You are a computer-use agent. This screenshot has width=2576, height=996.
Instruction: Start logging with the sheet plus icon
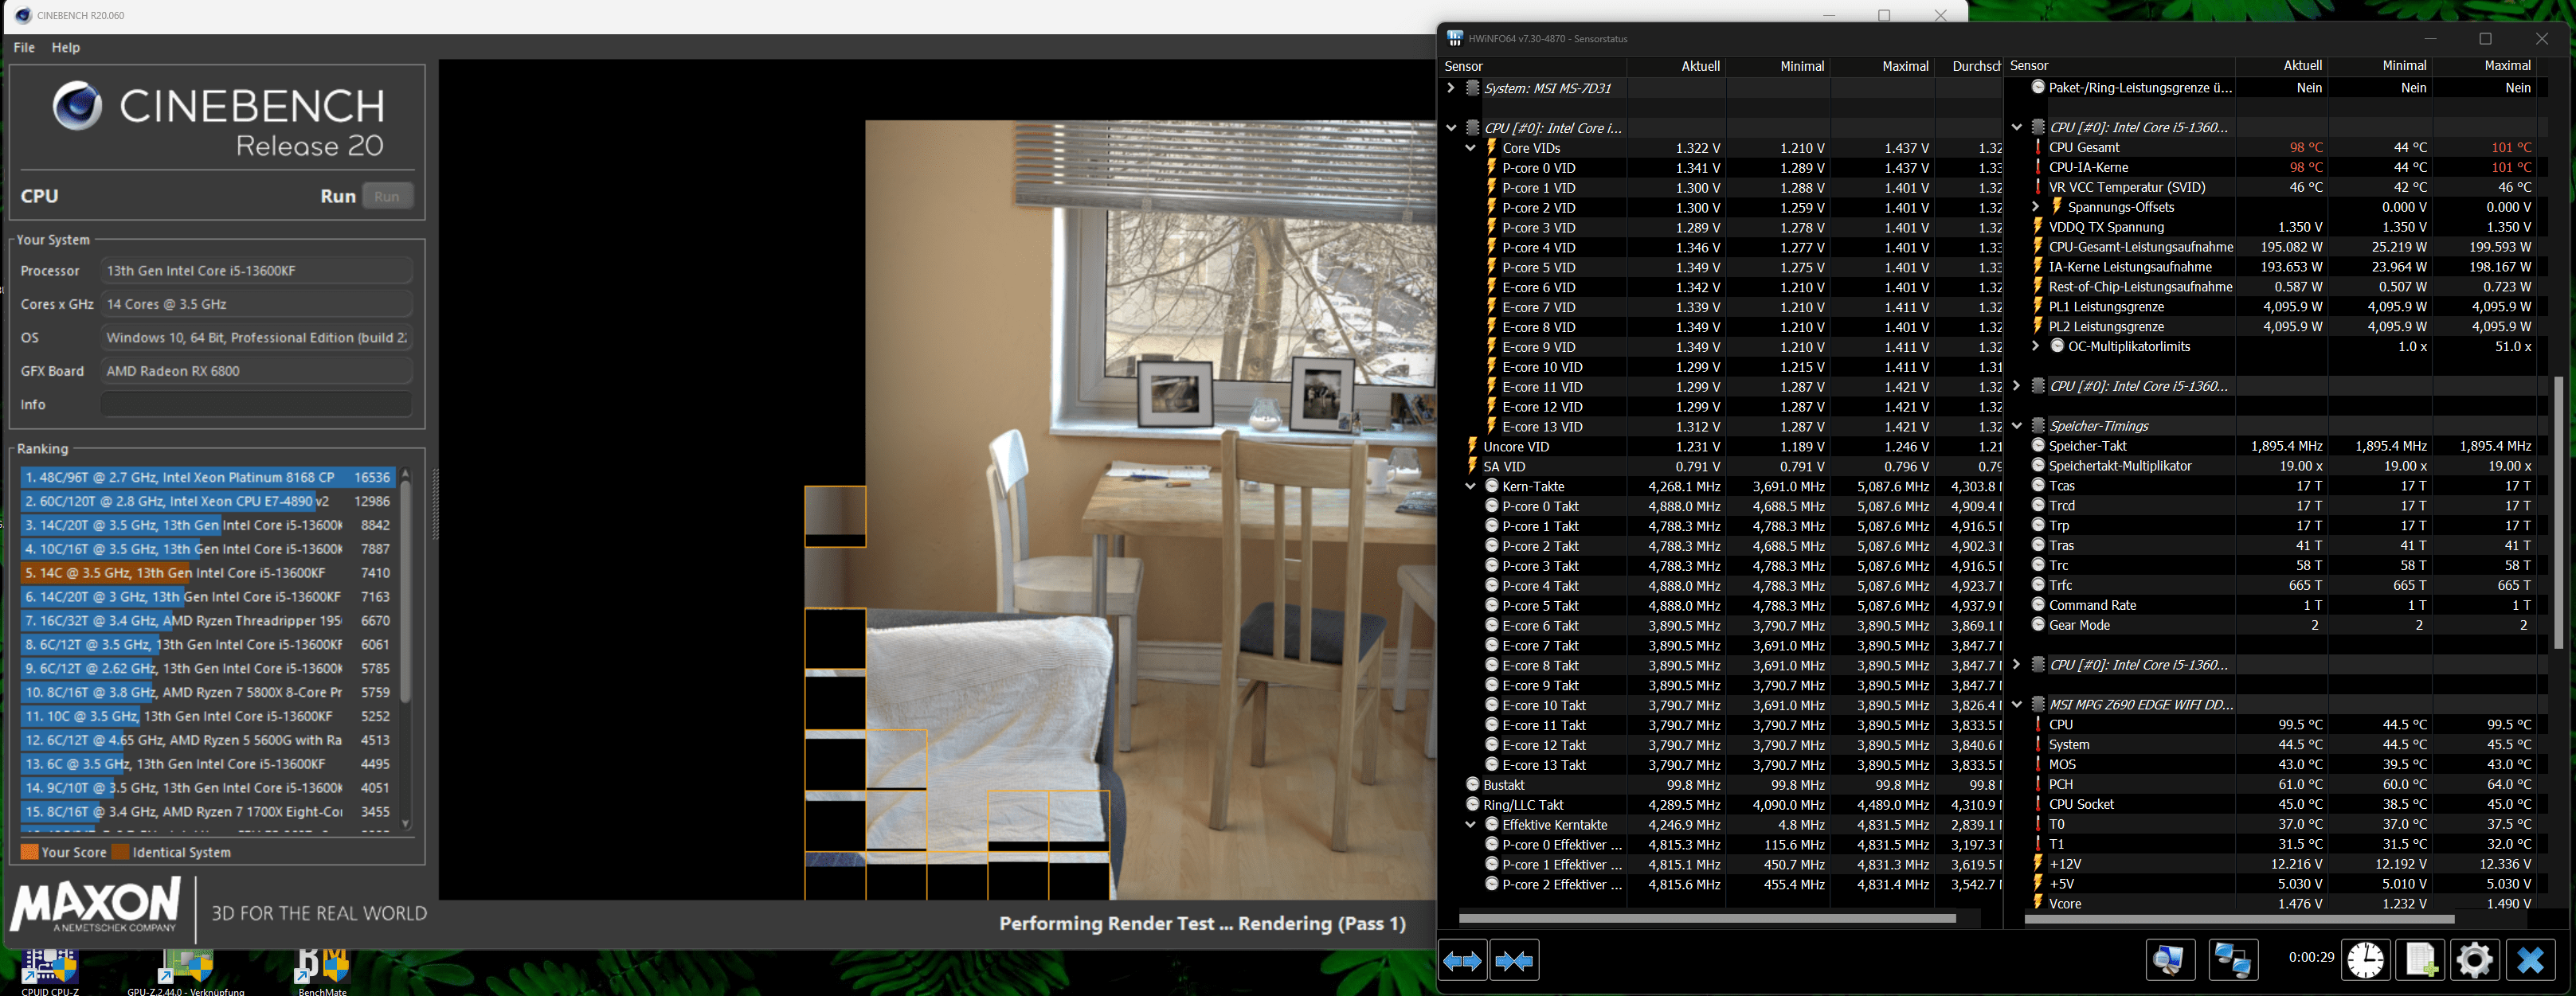pyautogui.click(x=2420, y=960)
